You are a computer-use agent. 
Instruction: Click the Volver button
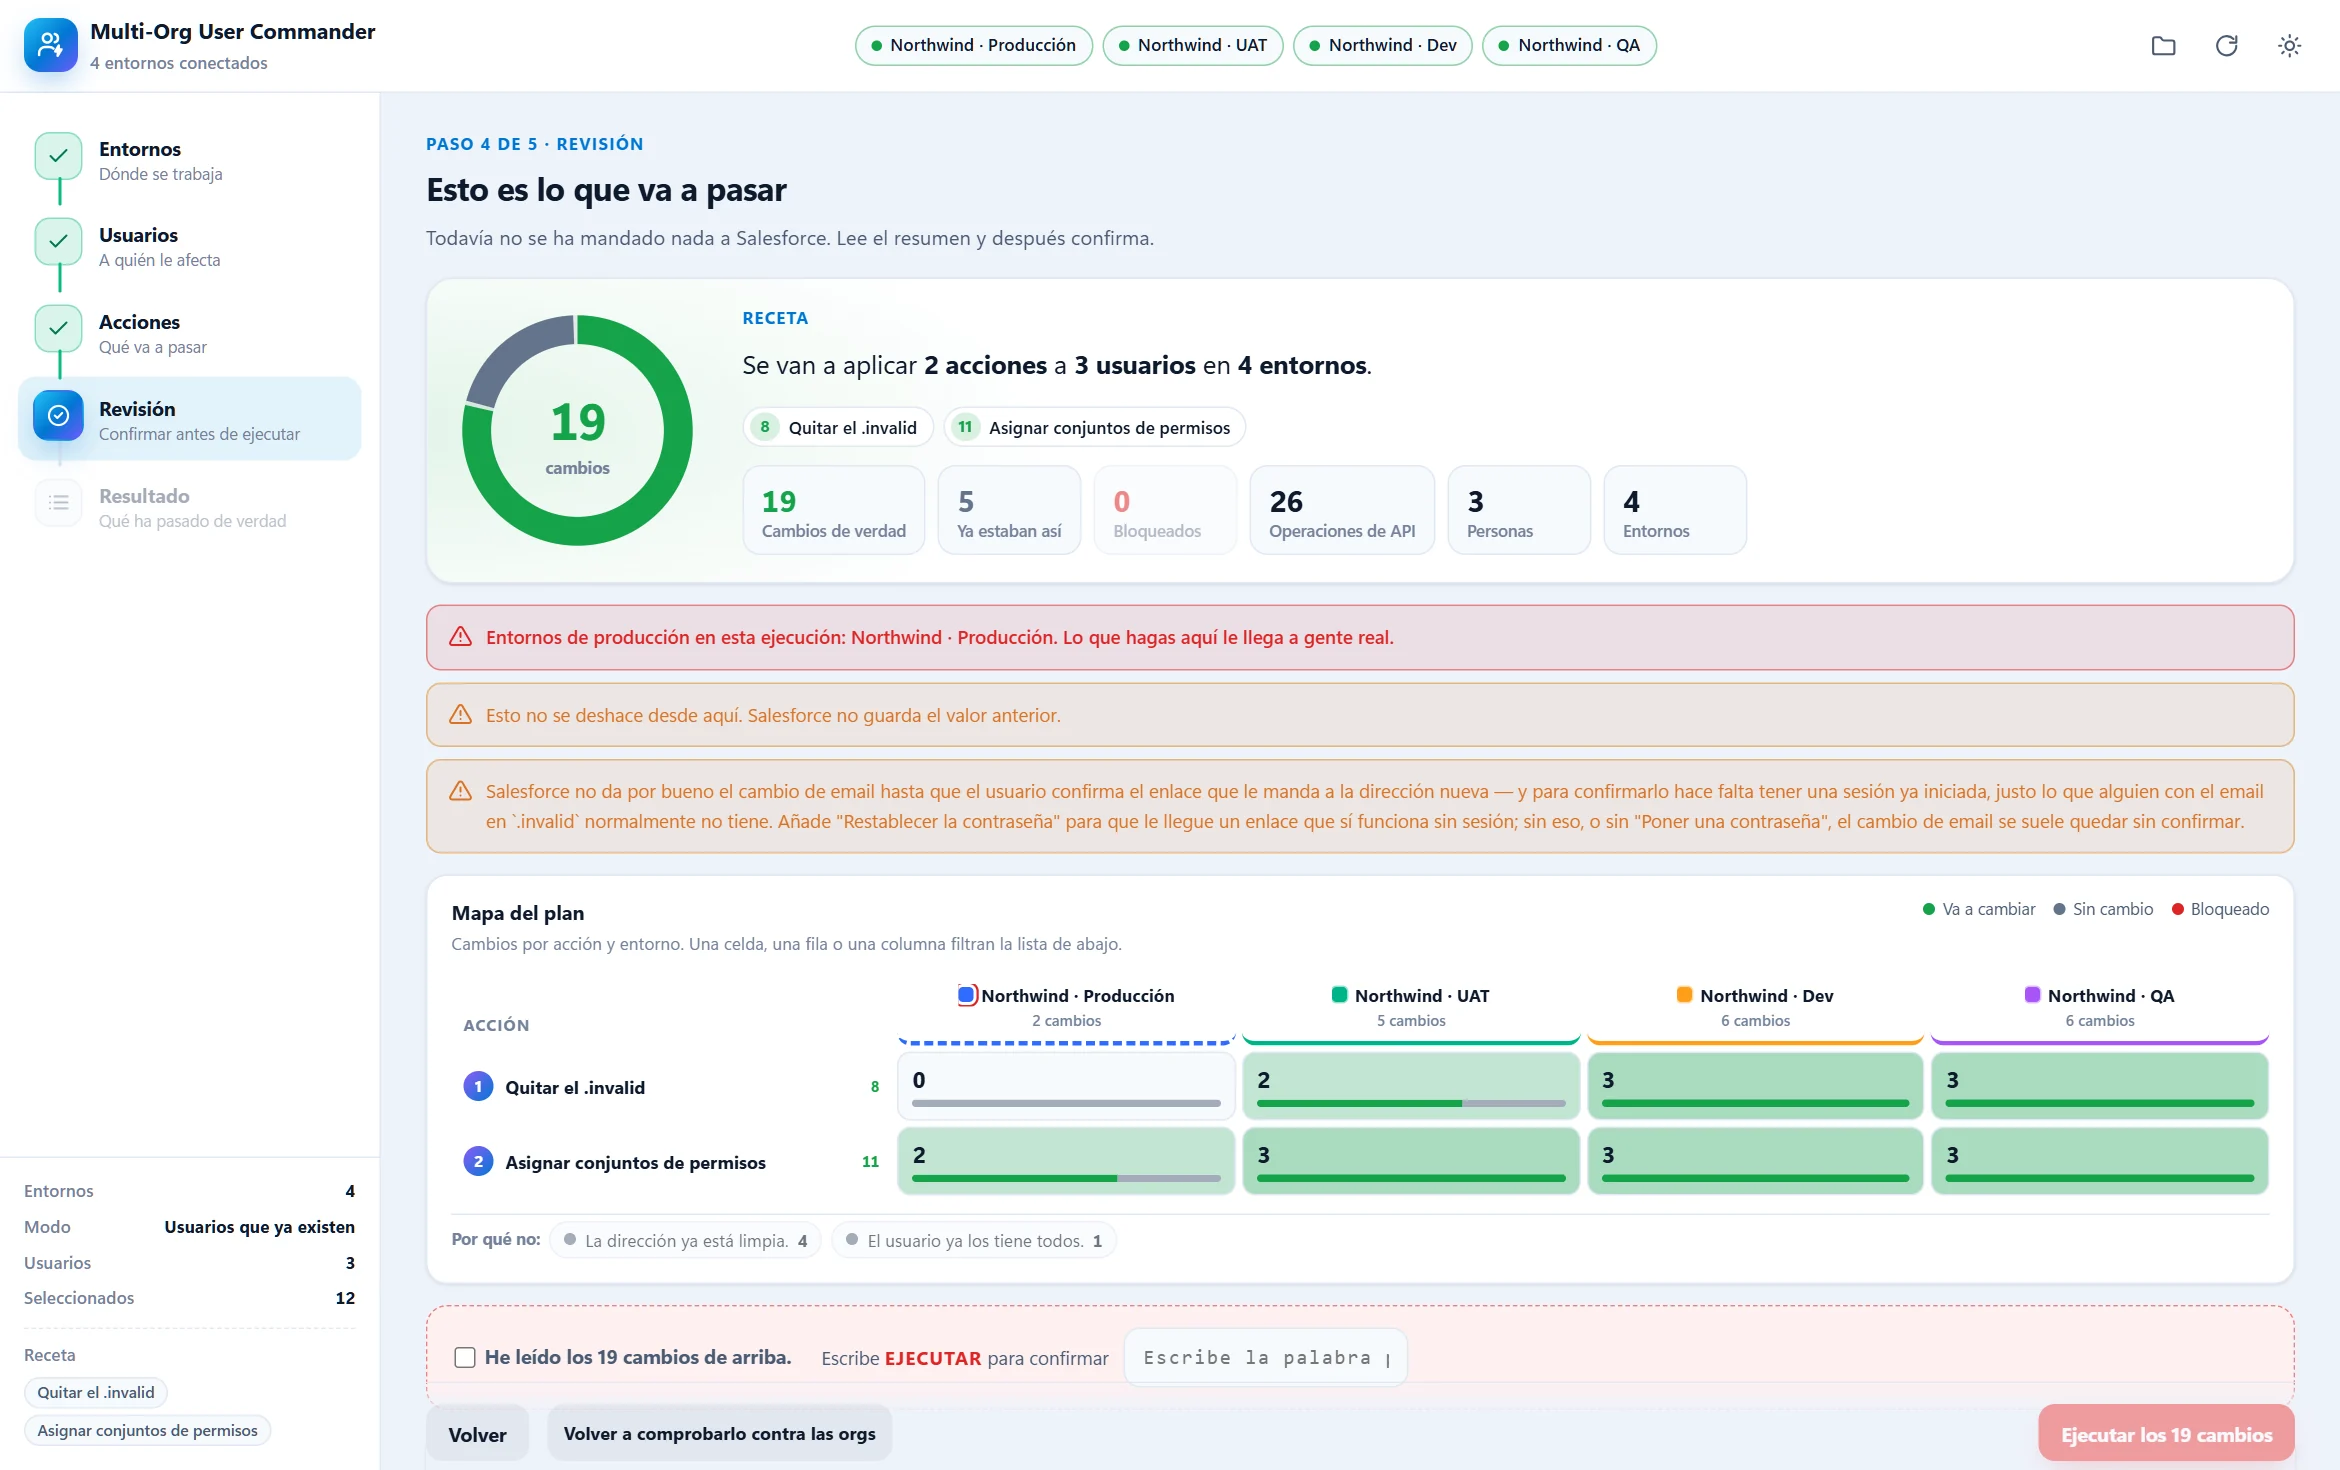click(477, 1435)
